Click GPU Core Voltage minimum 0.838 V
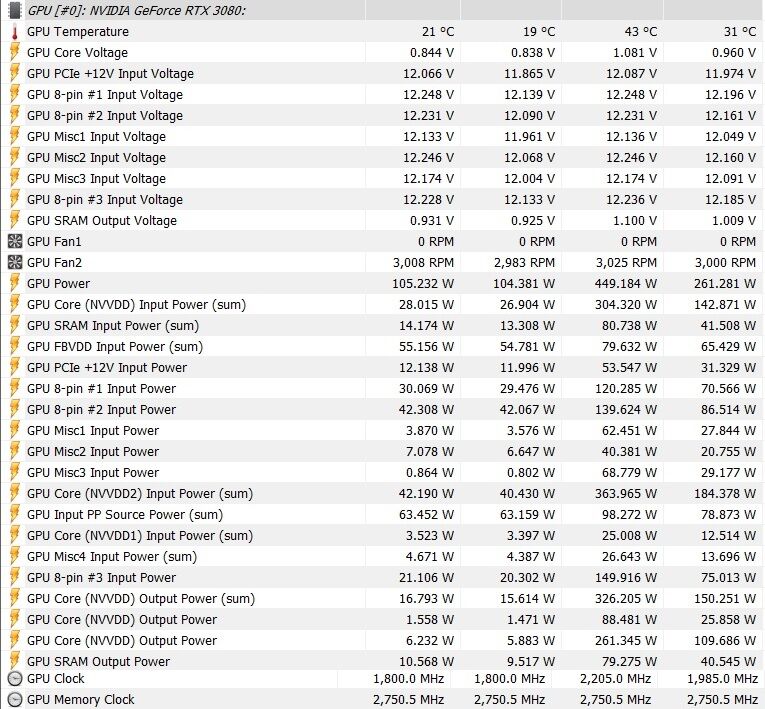 click(533, 53)
